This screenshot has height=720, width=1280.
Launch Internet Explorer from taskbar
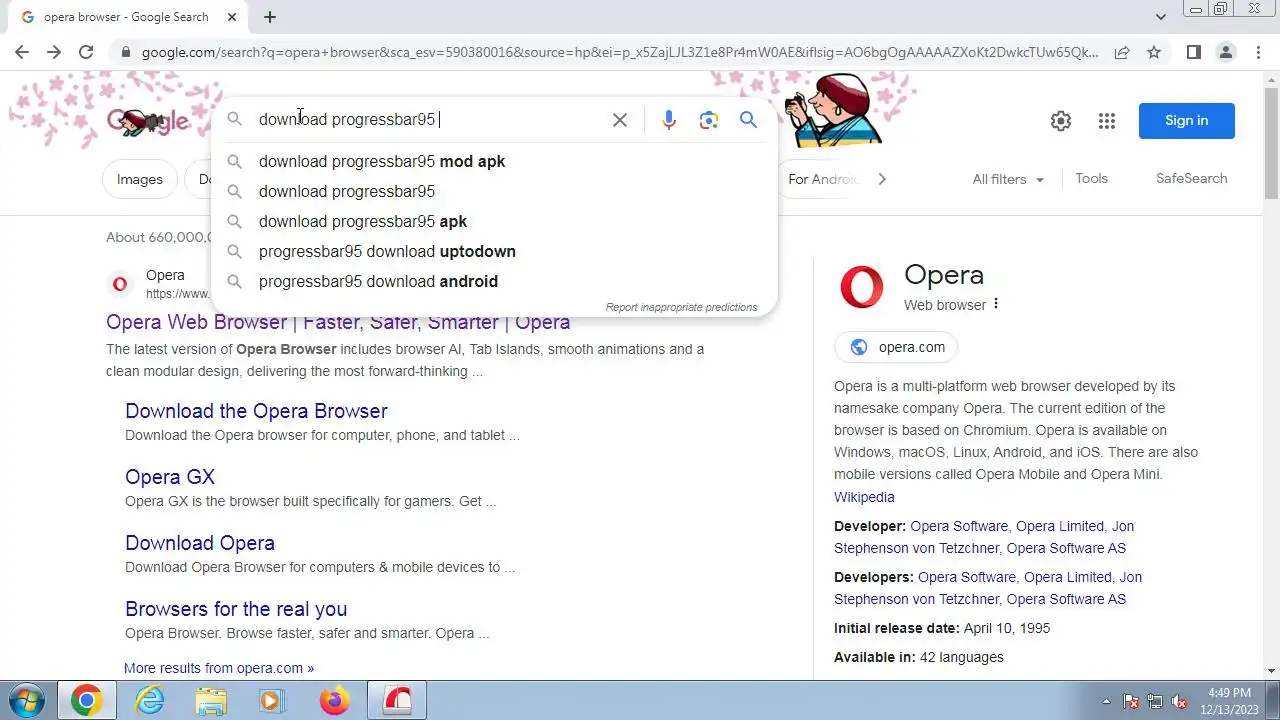(149, 700)
